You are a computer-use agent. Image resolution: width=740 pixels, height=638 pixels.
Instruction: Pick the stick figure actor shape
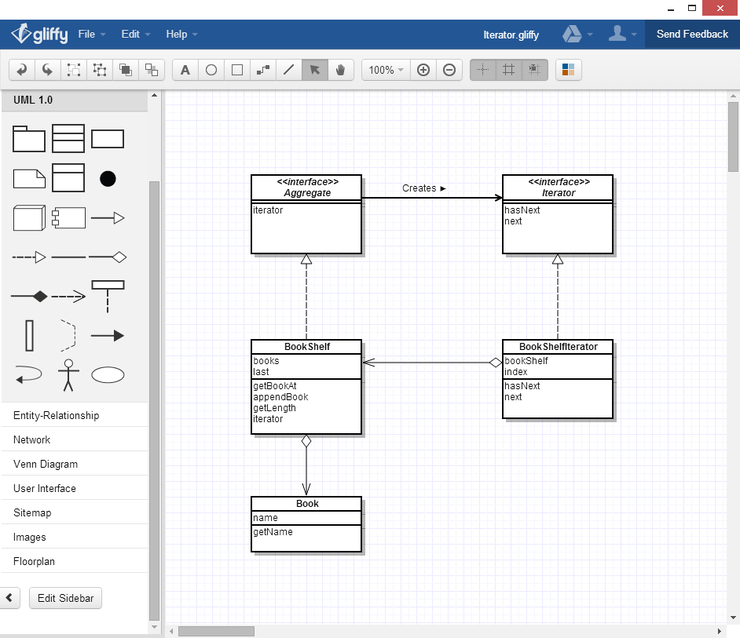coord(68,375)
